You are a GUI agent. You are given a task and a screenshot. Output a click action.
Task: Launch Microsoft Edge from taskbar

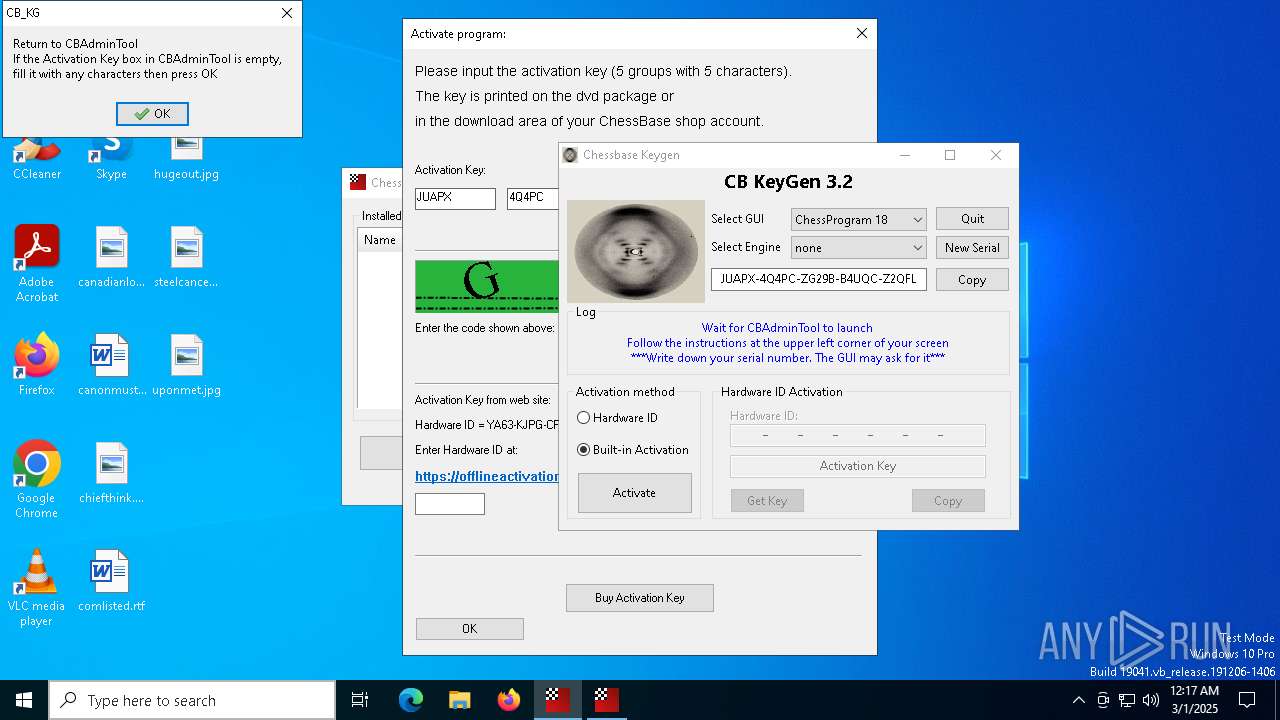411,700
